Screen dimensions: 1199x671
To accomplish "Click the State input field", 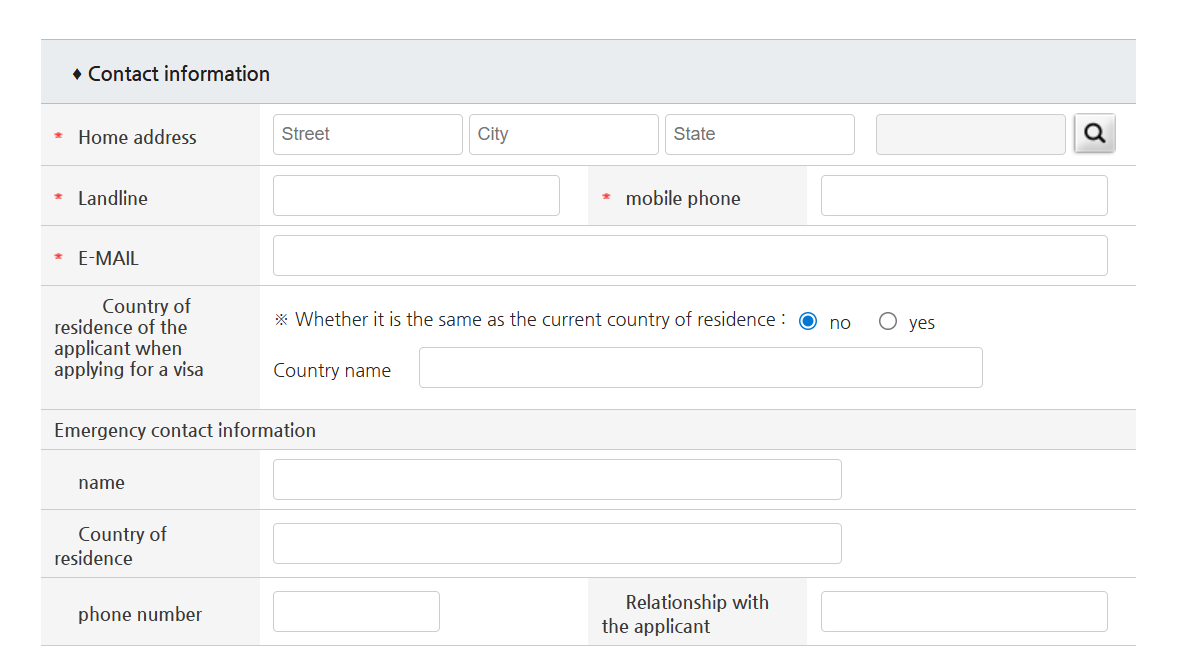I will pyautogui.click(x=759, y=134).
